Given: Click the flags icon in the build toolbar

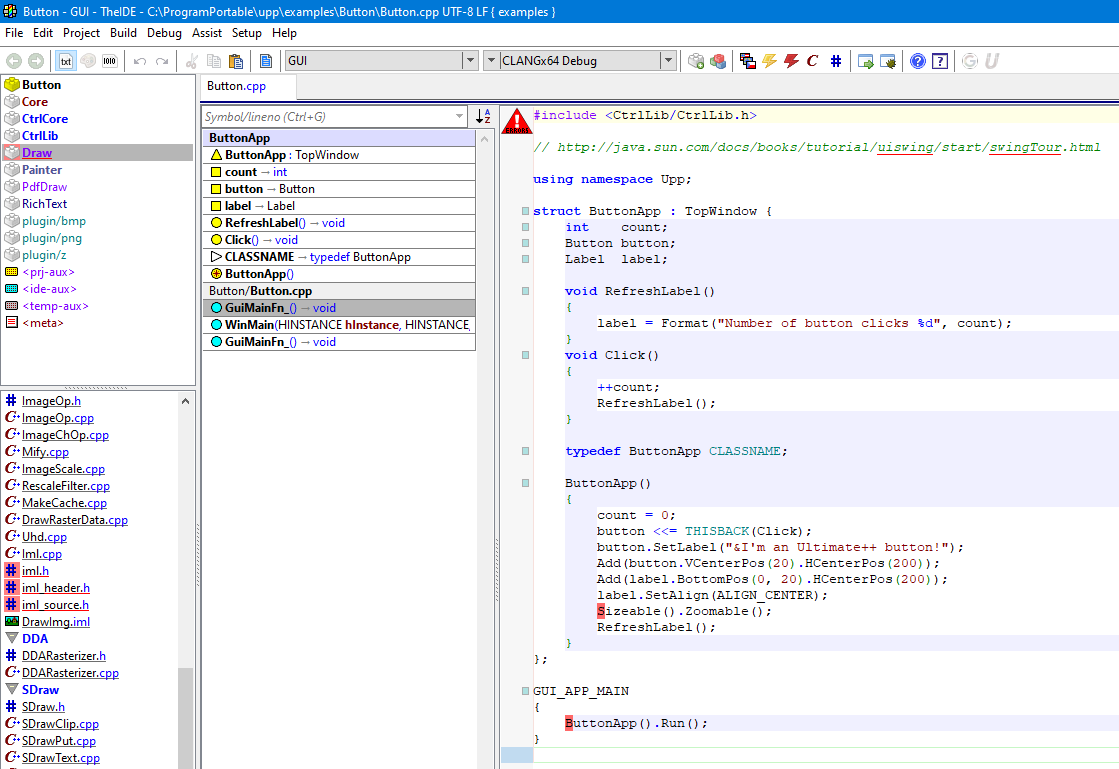Looking at the screenshot, I should pyautogui.click(x=747, y=61).
